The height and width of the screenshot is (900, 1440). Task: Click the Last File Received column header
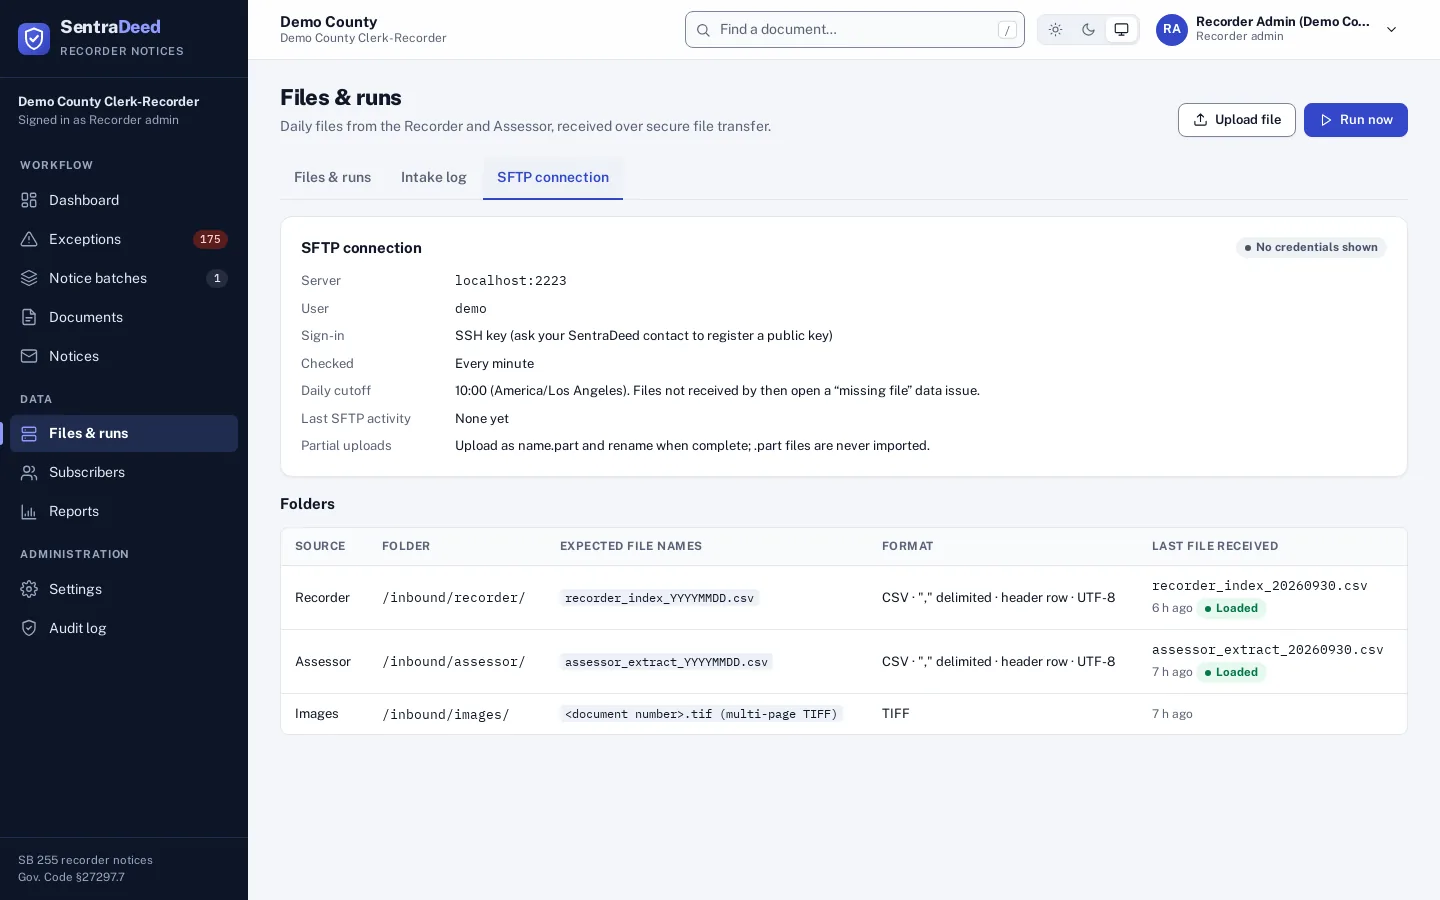click(x=1215, y=546)
